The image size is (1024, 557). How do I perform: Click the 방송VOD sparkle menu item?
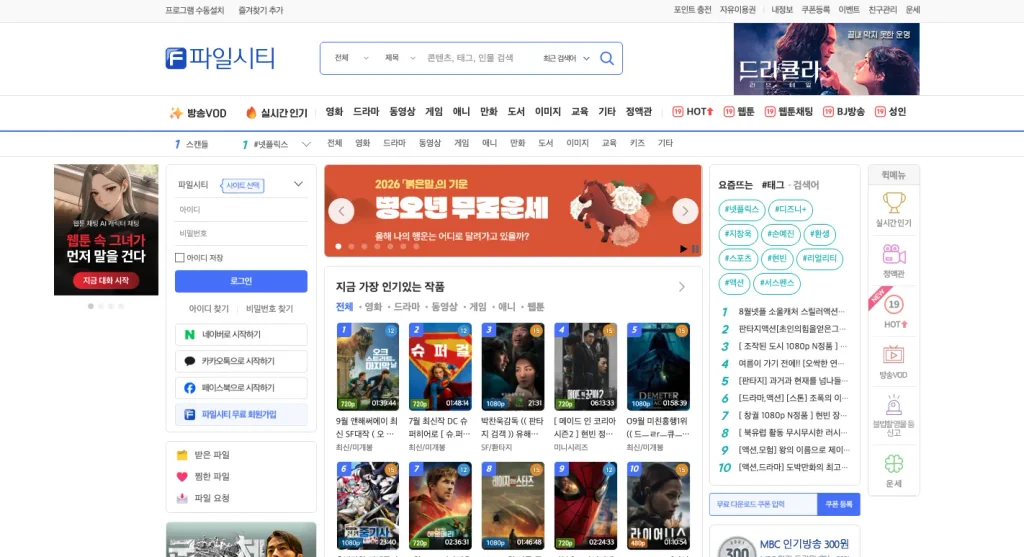(x=198, y=113)
